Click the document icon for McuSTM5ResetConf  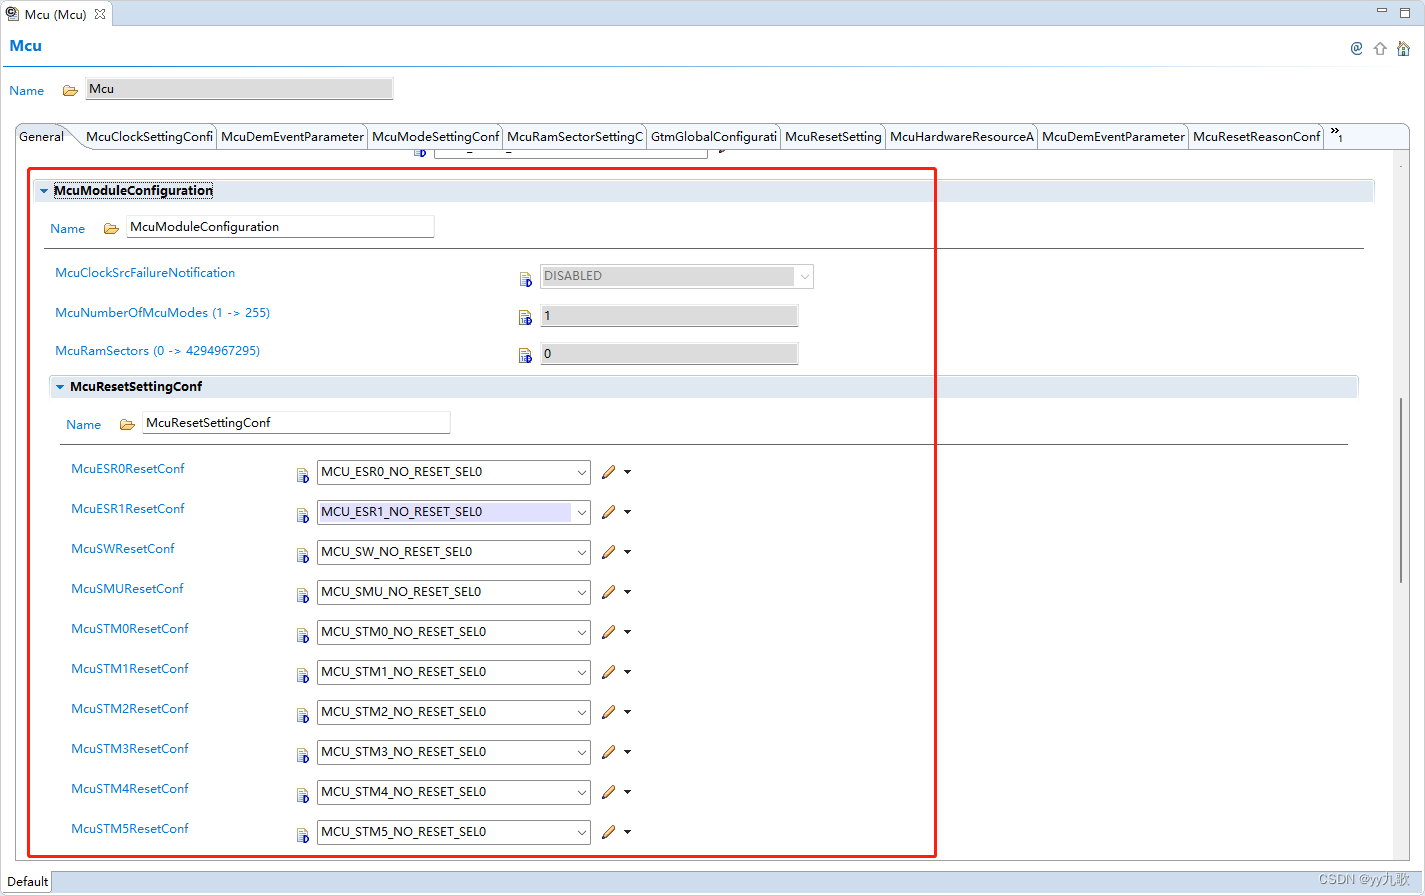click(302, 836)
